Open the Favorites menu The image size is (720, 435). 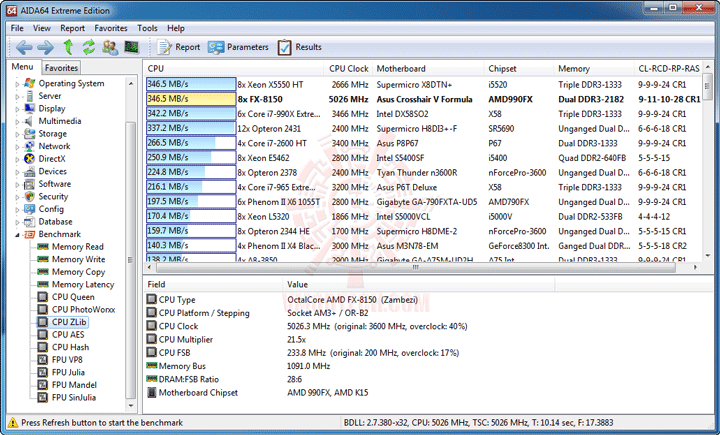coord(111,28)
